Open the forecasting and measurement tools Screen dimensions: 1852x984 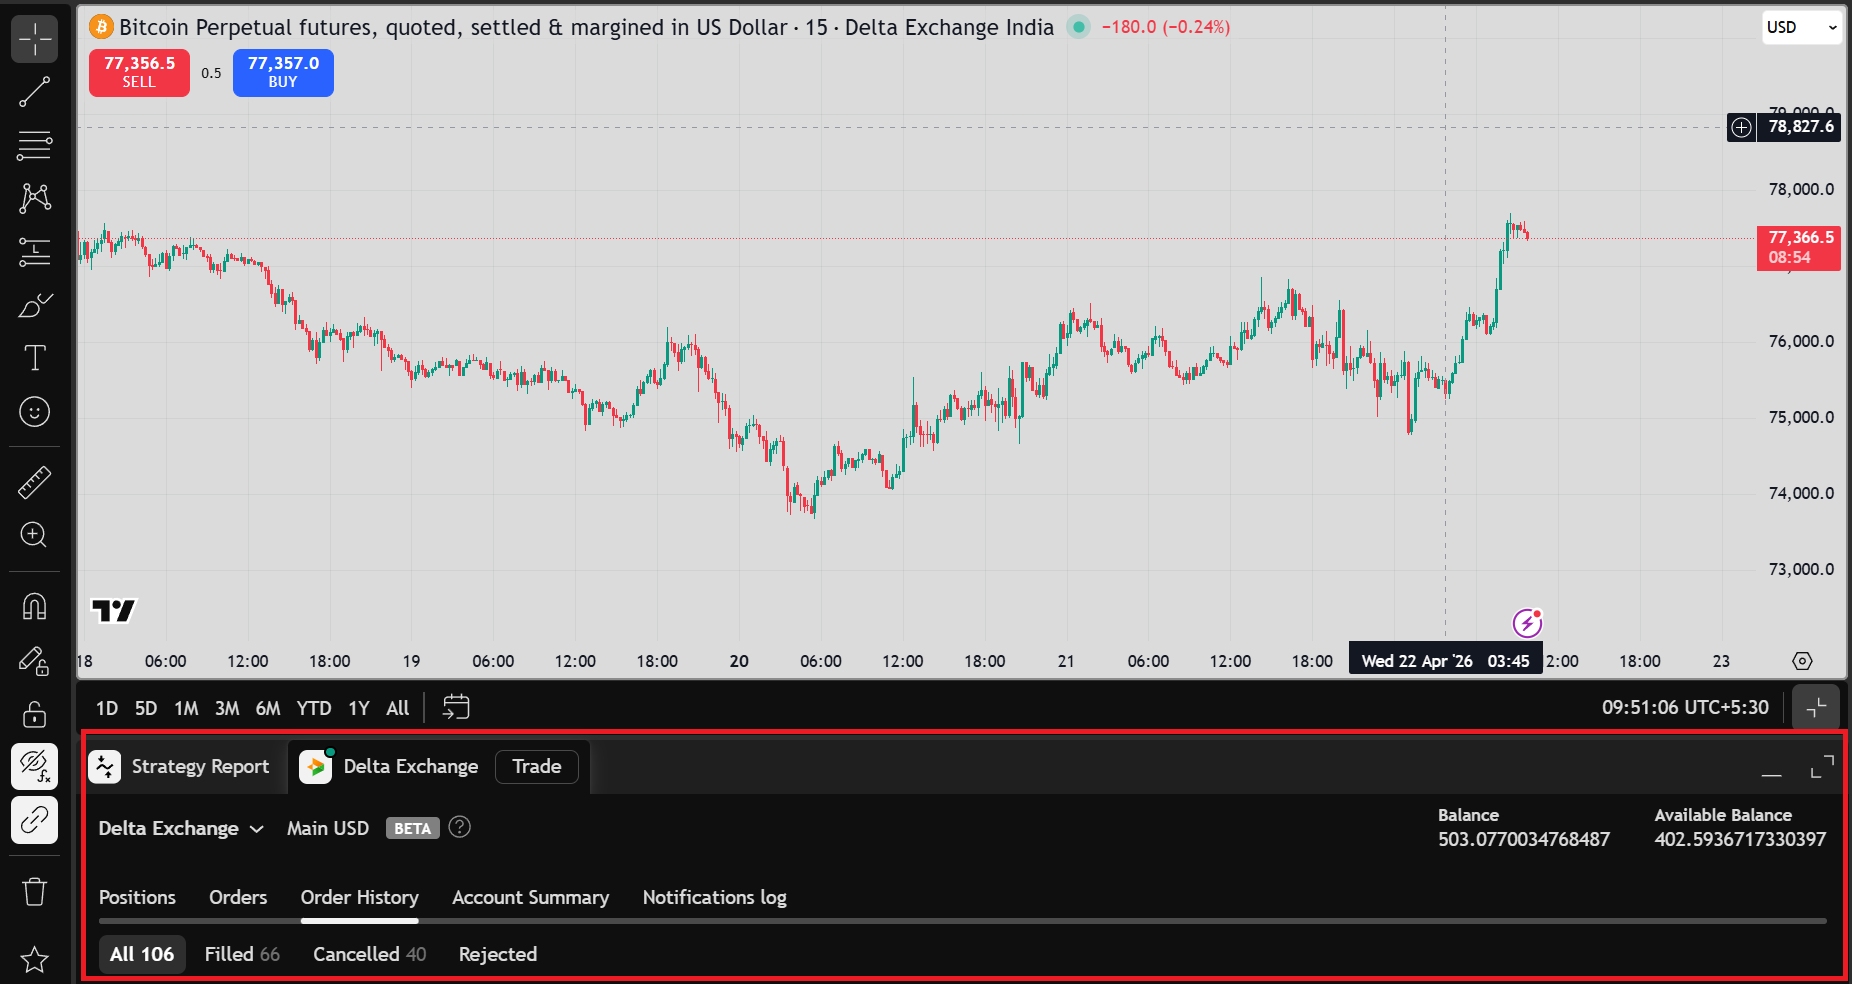click(x=35, y=251)
